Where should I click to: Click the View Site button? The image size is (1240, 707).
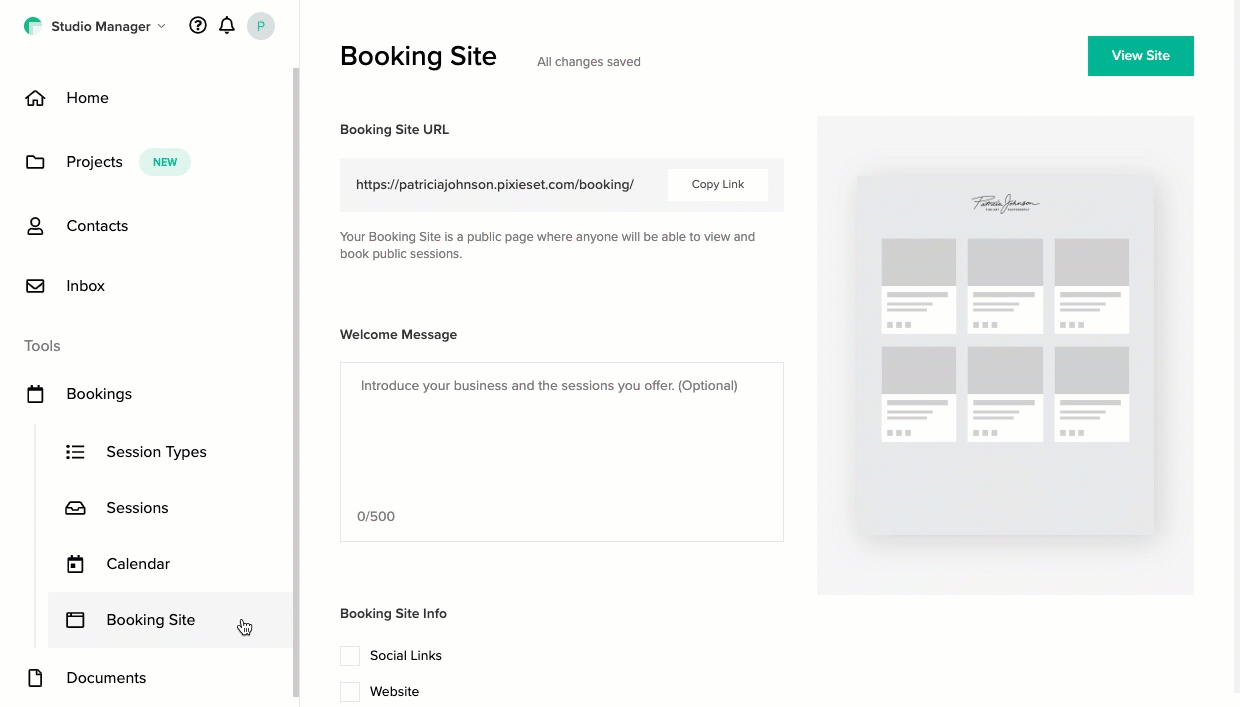point(1140,55)
